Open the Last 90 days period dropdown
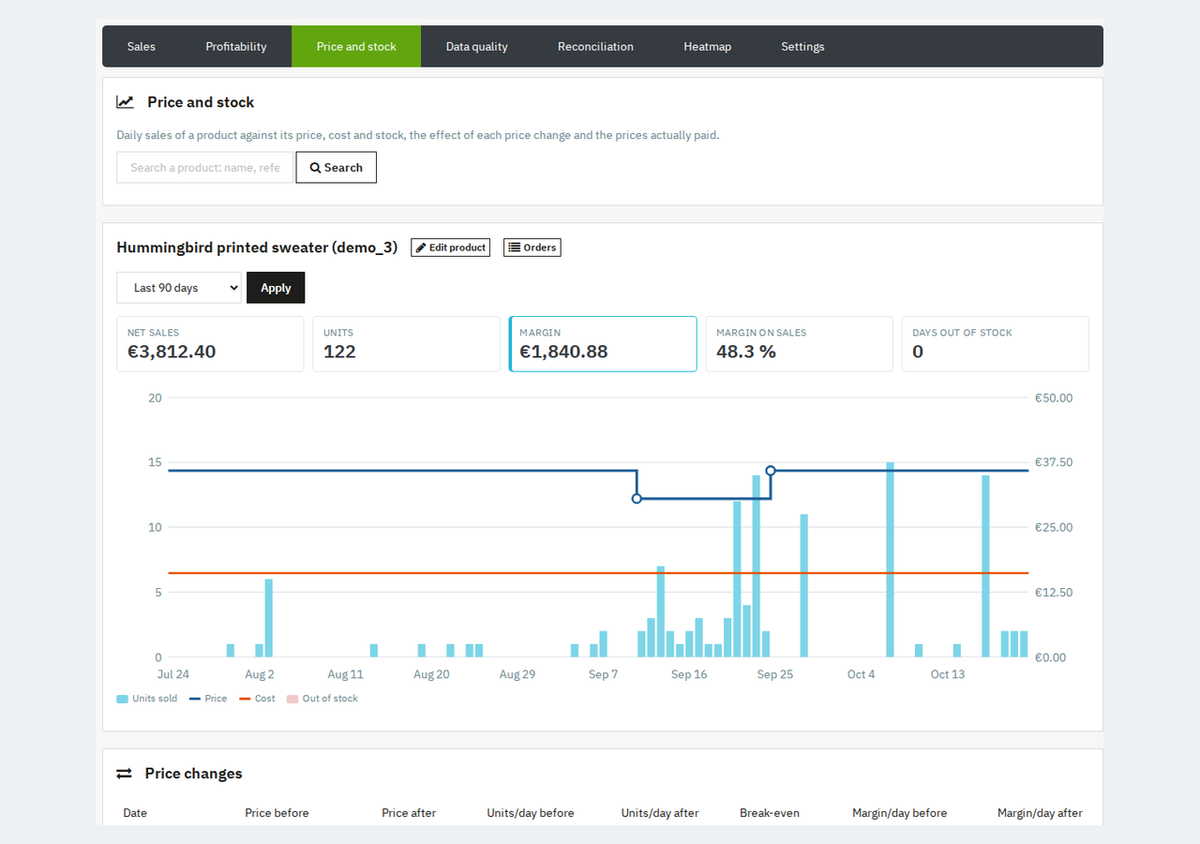The width and height of the screenshot is (1200, 844). (x=179, y=288)
